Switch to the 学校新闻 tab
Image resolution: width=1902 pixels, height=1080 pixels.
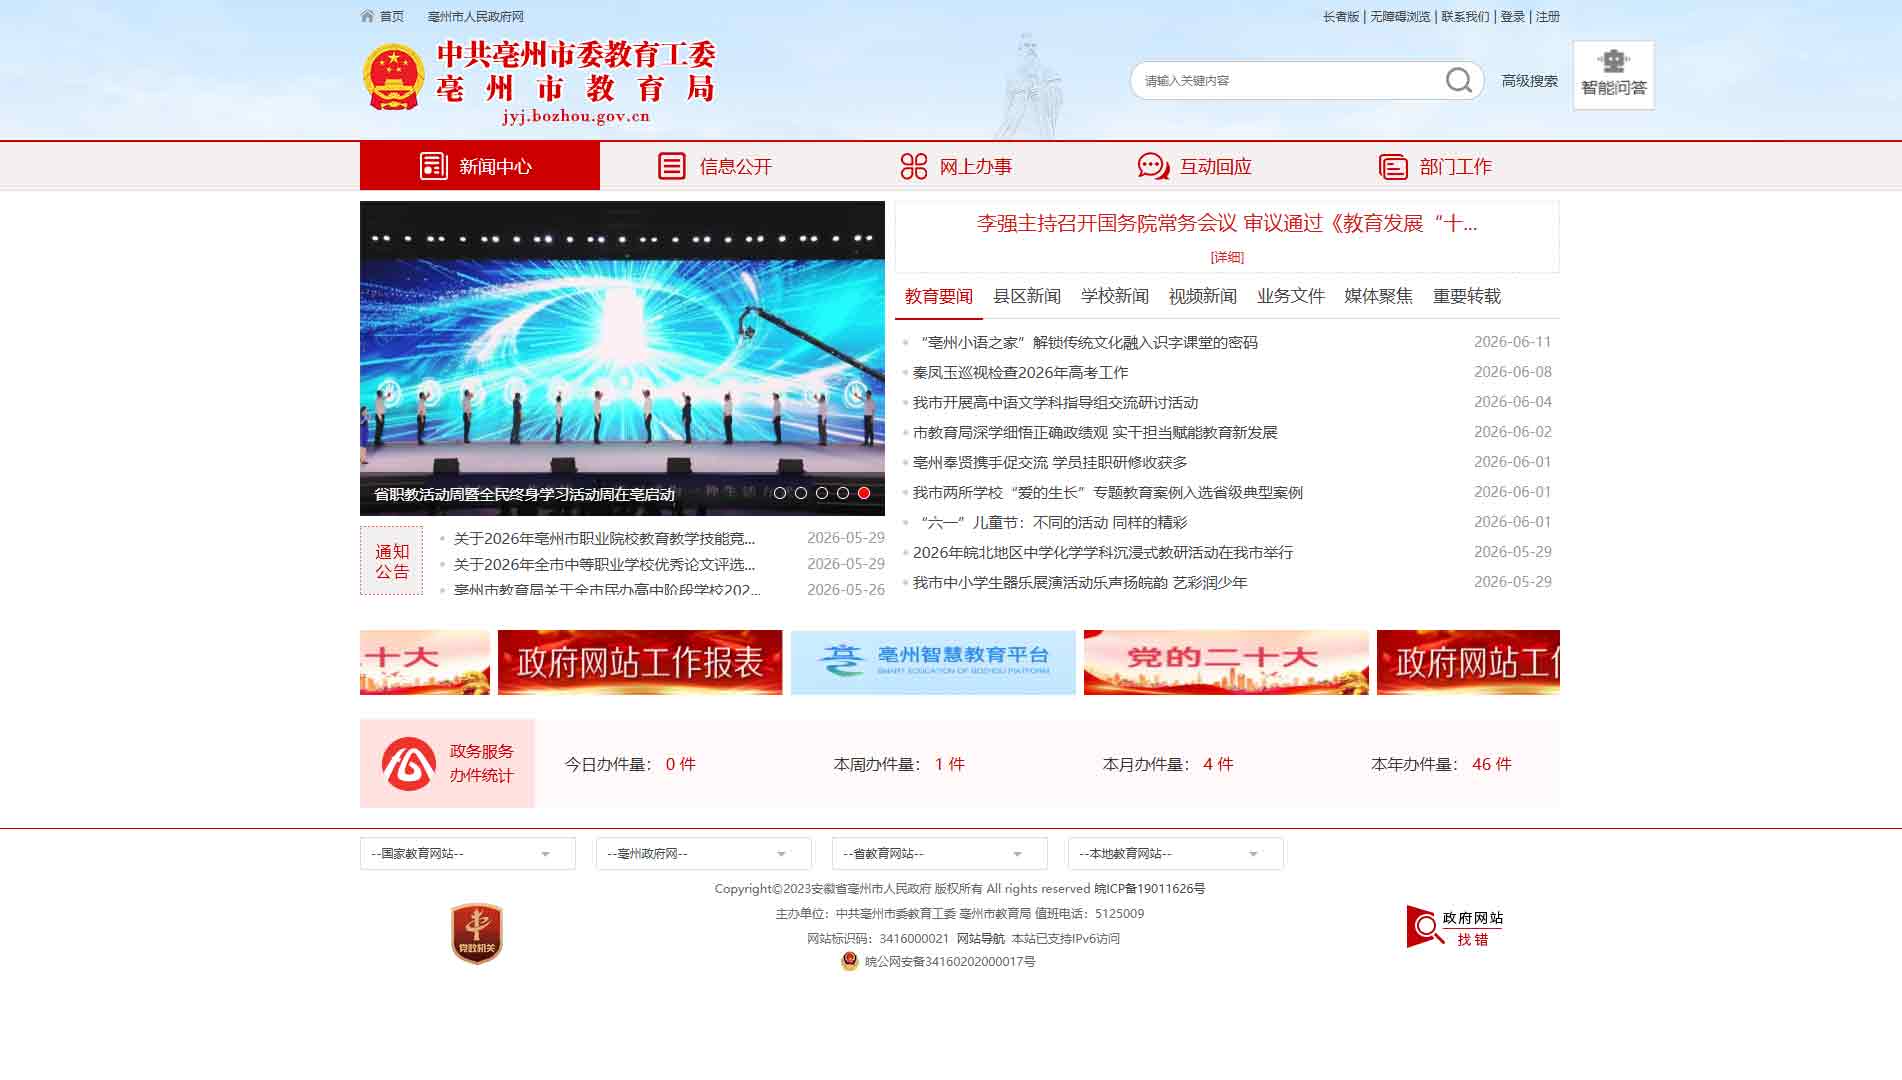1115,296
